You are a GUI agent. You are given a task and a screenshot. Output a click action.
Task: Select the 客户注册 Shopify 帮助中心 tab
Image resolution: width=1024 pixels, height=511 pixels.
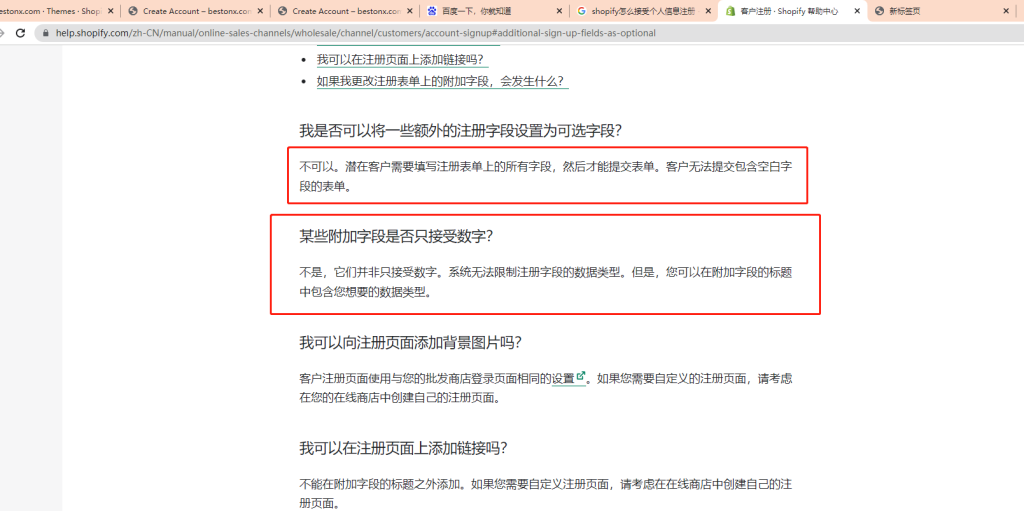788,11
